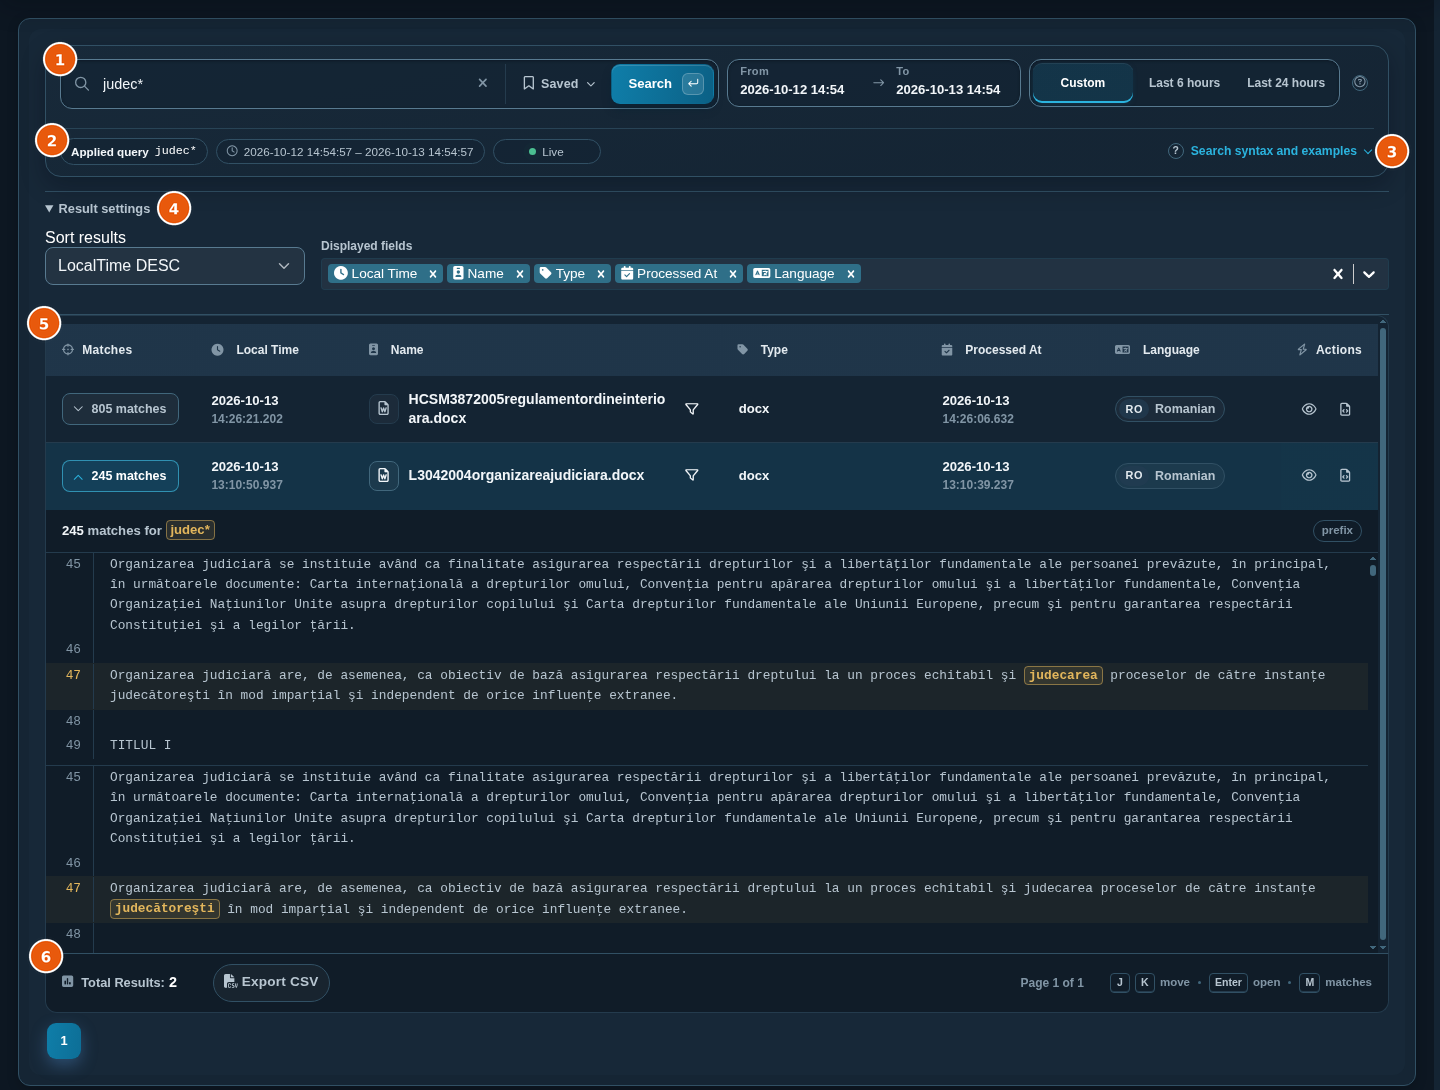Filter by L3042004organizareajudiciara.docx name
Image resolution: width=1440 pixels, height=1090 pixels.
click(692, 475)
